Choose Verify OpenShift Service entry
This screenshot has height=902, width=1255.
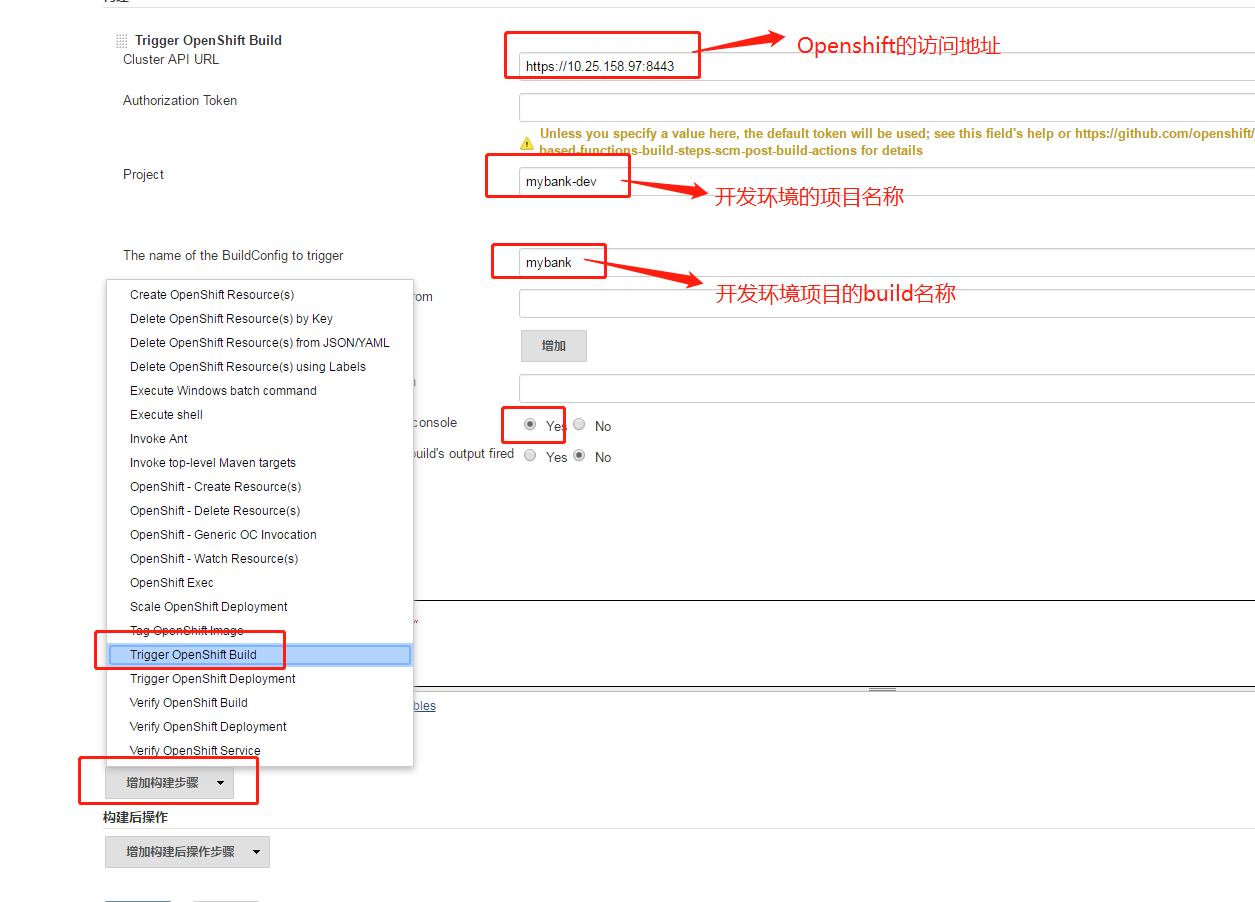pos(195,751)
